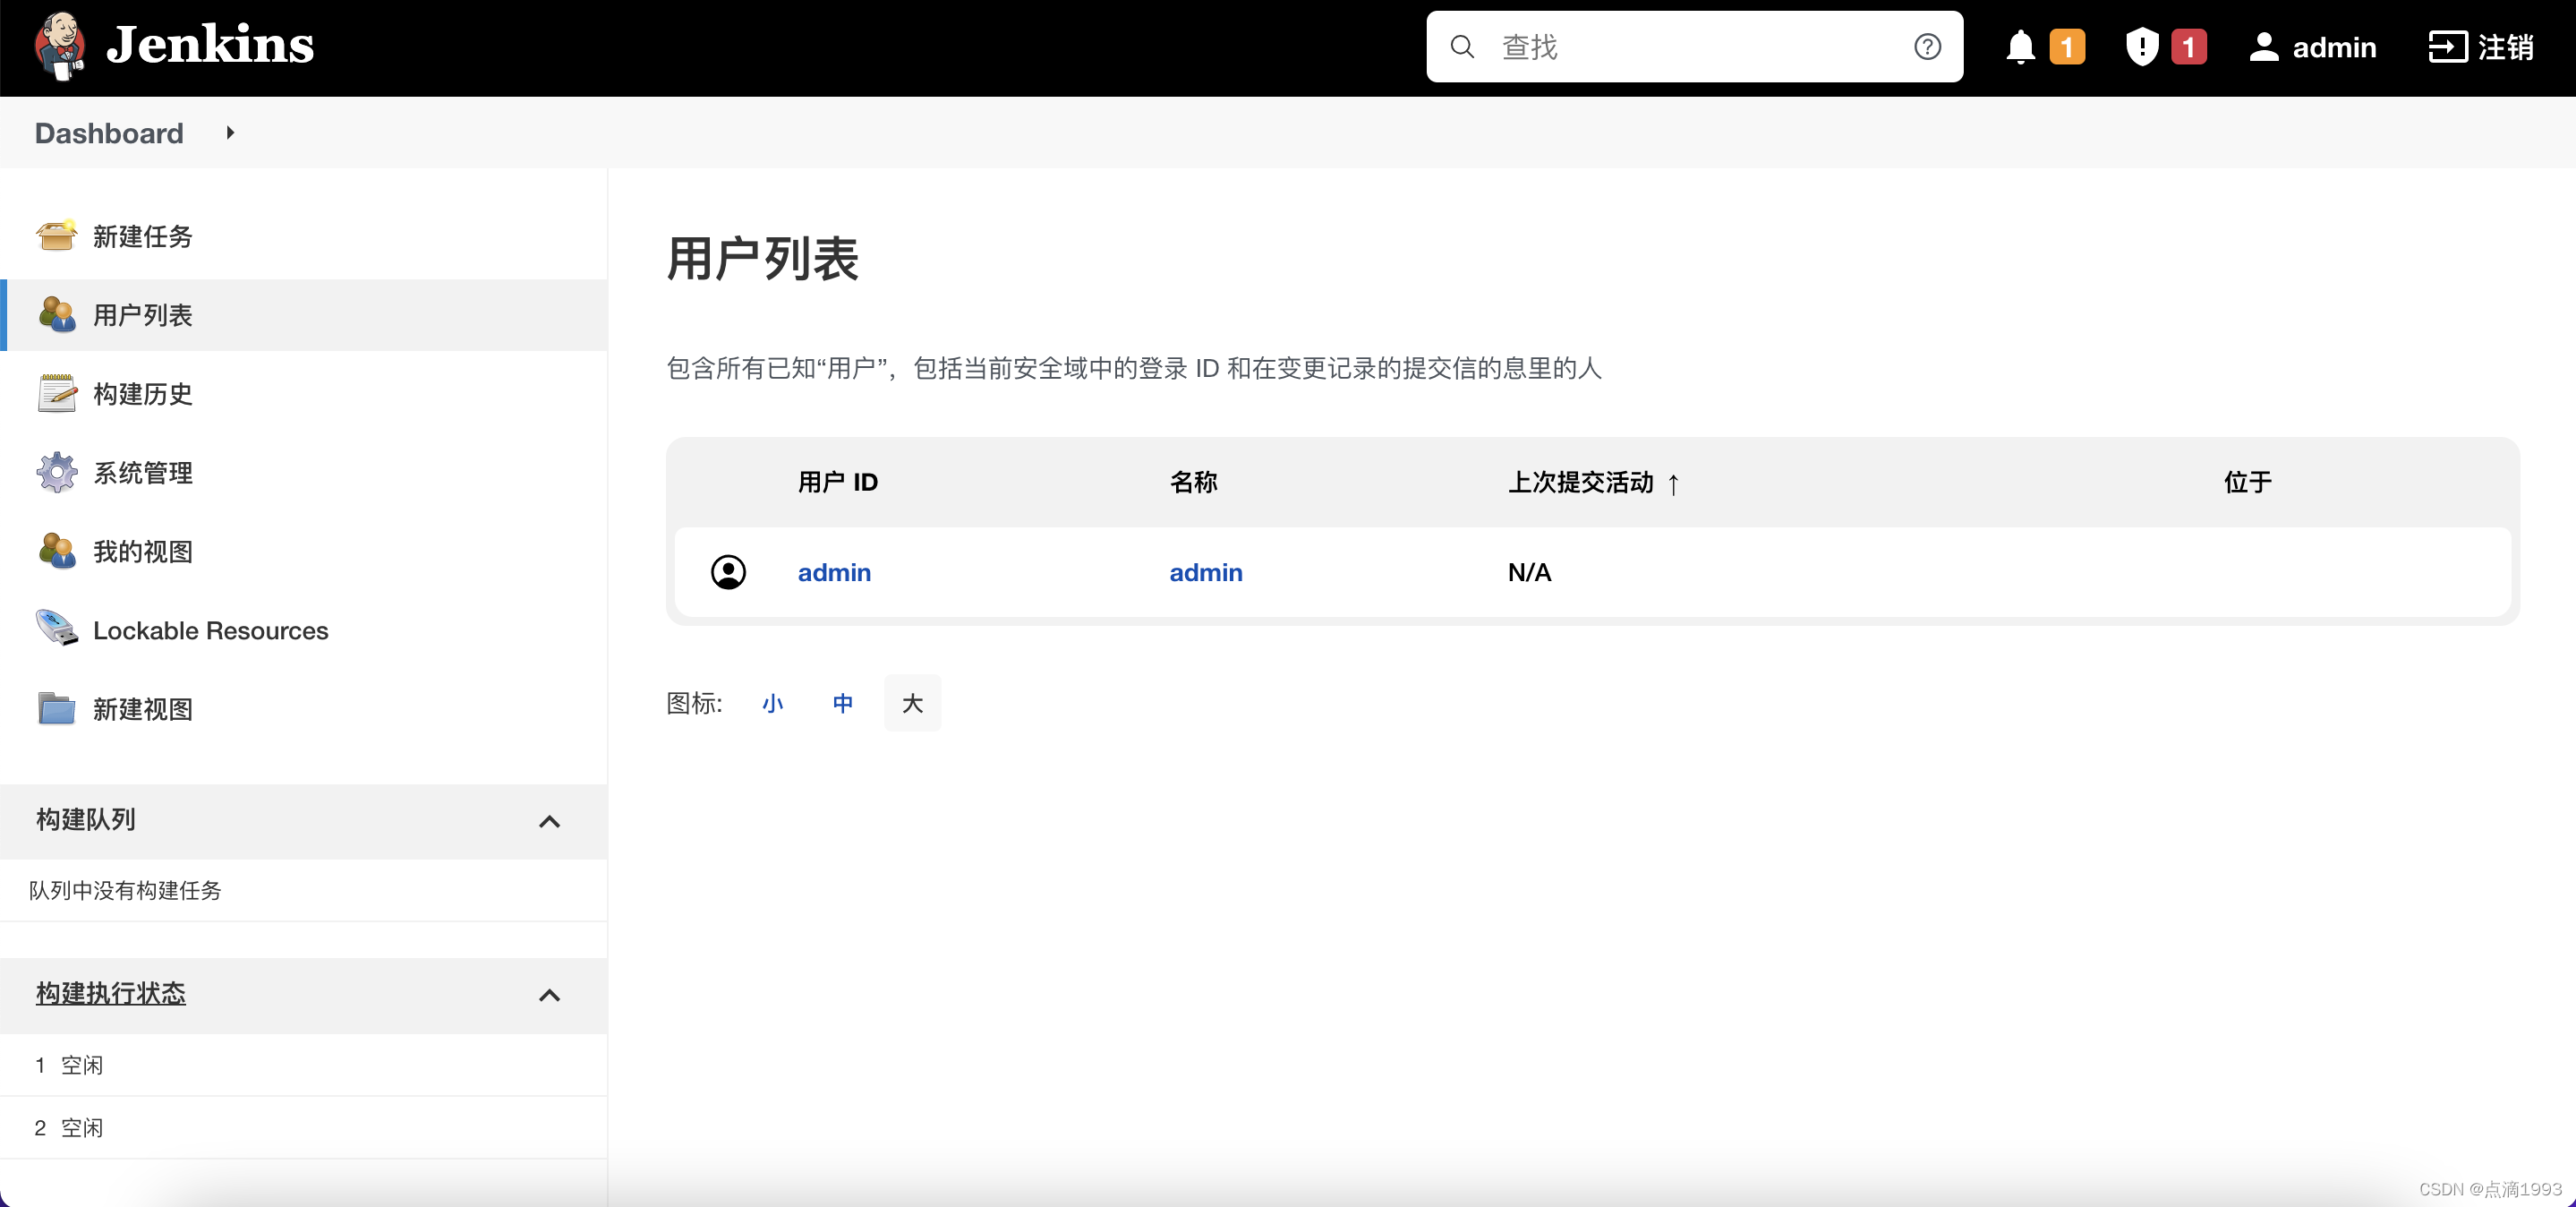
Task: Open 新建视图 in the sidebar
Action: 142,709
